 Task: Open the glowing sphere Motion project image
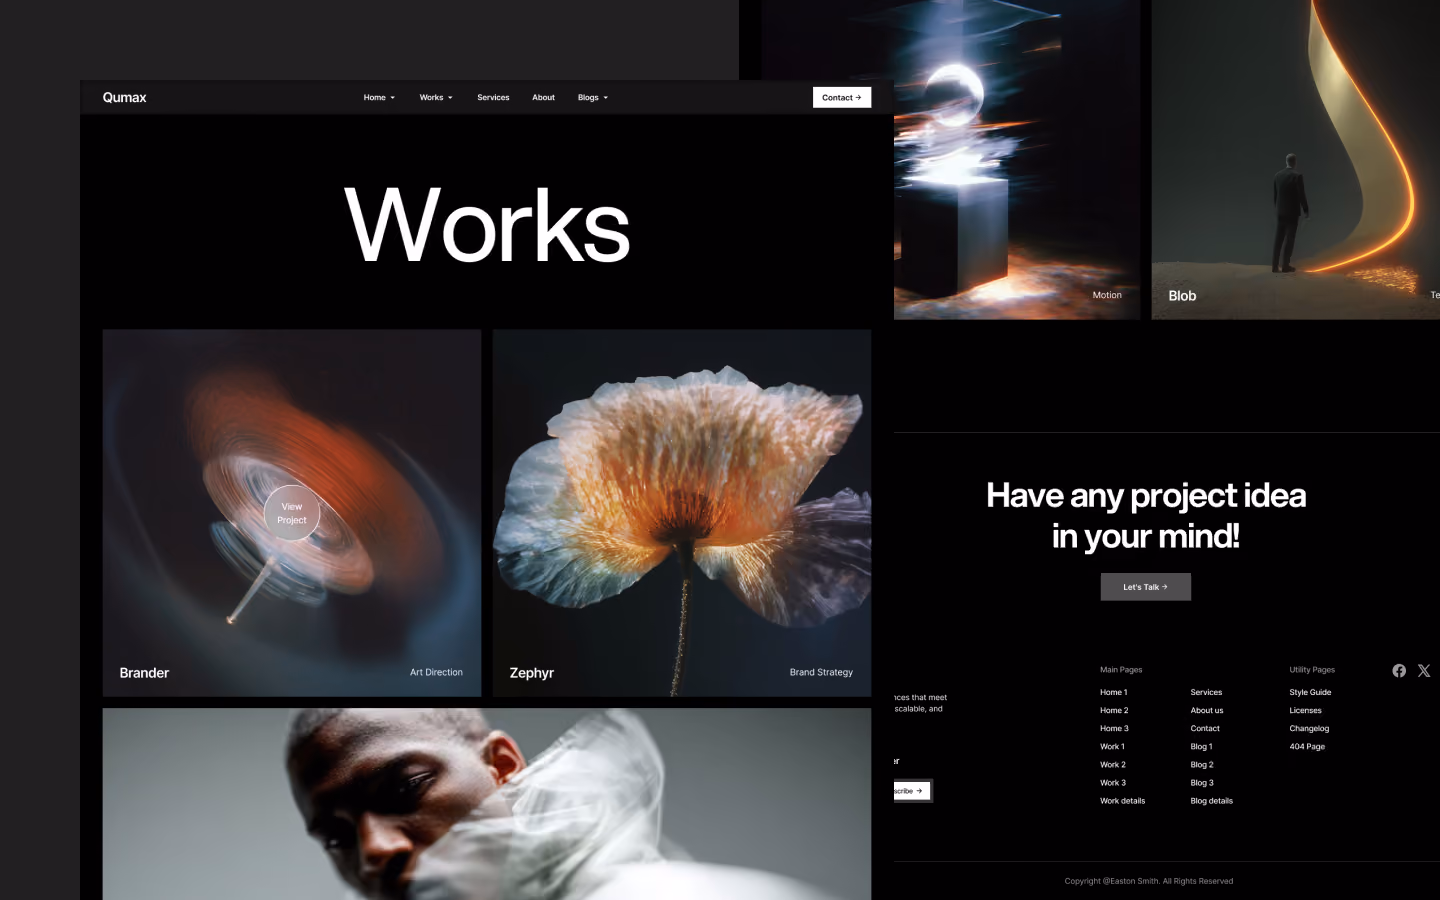pos(1017,160)
